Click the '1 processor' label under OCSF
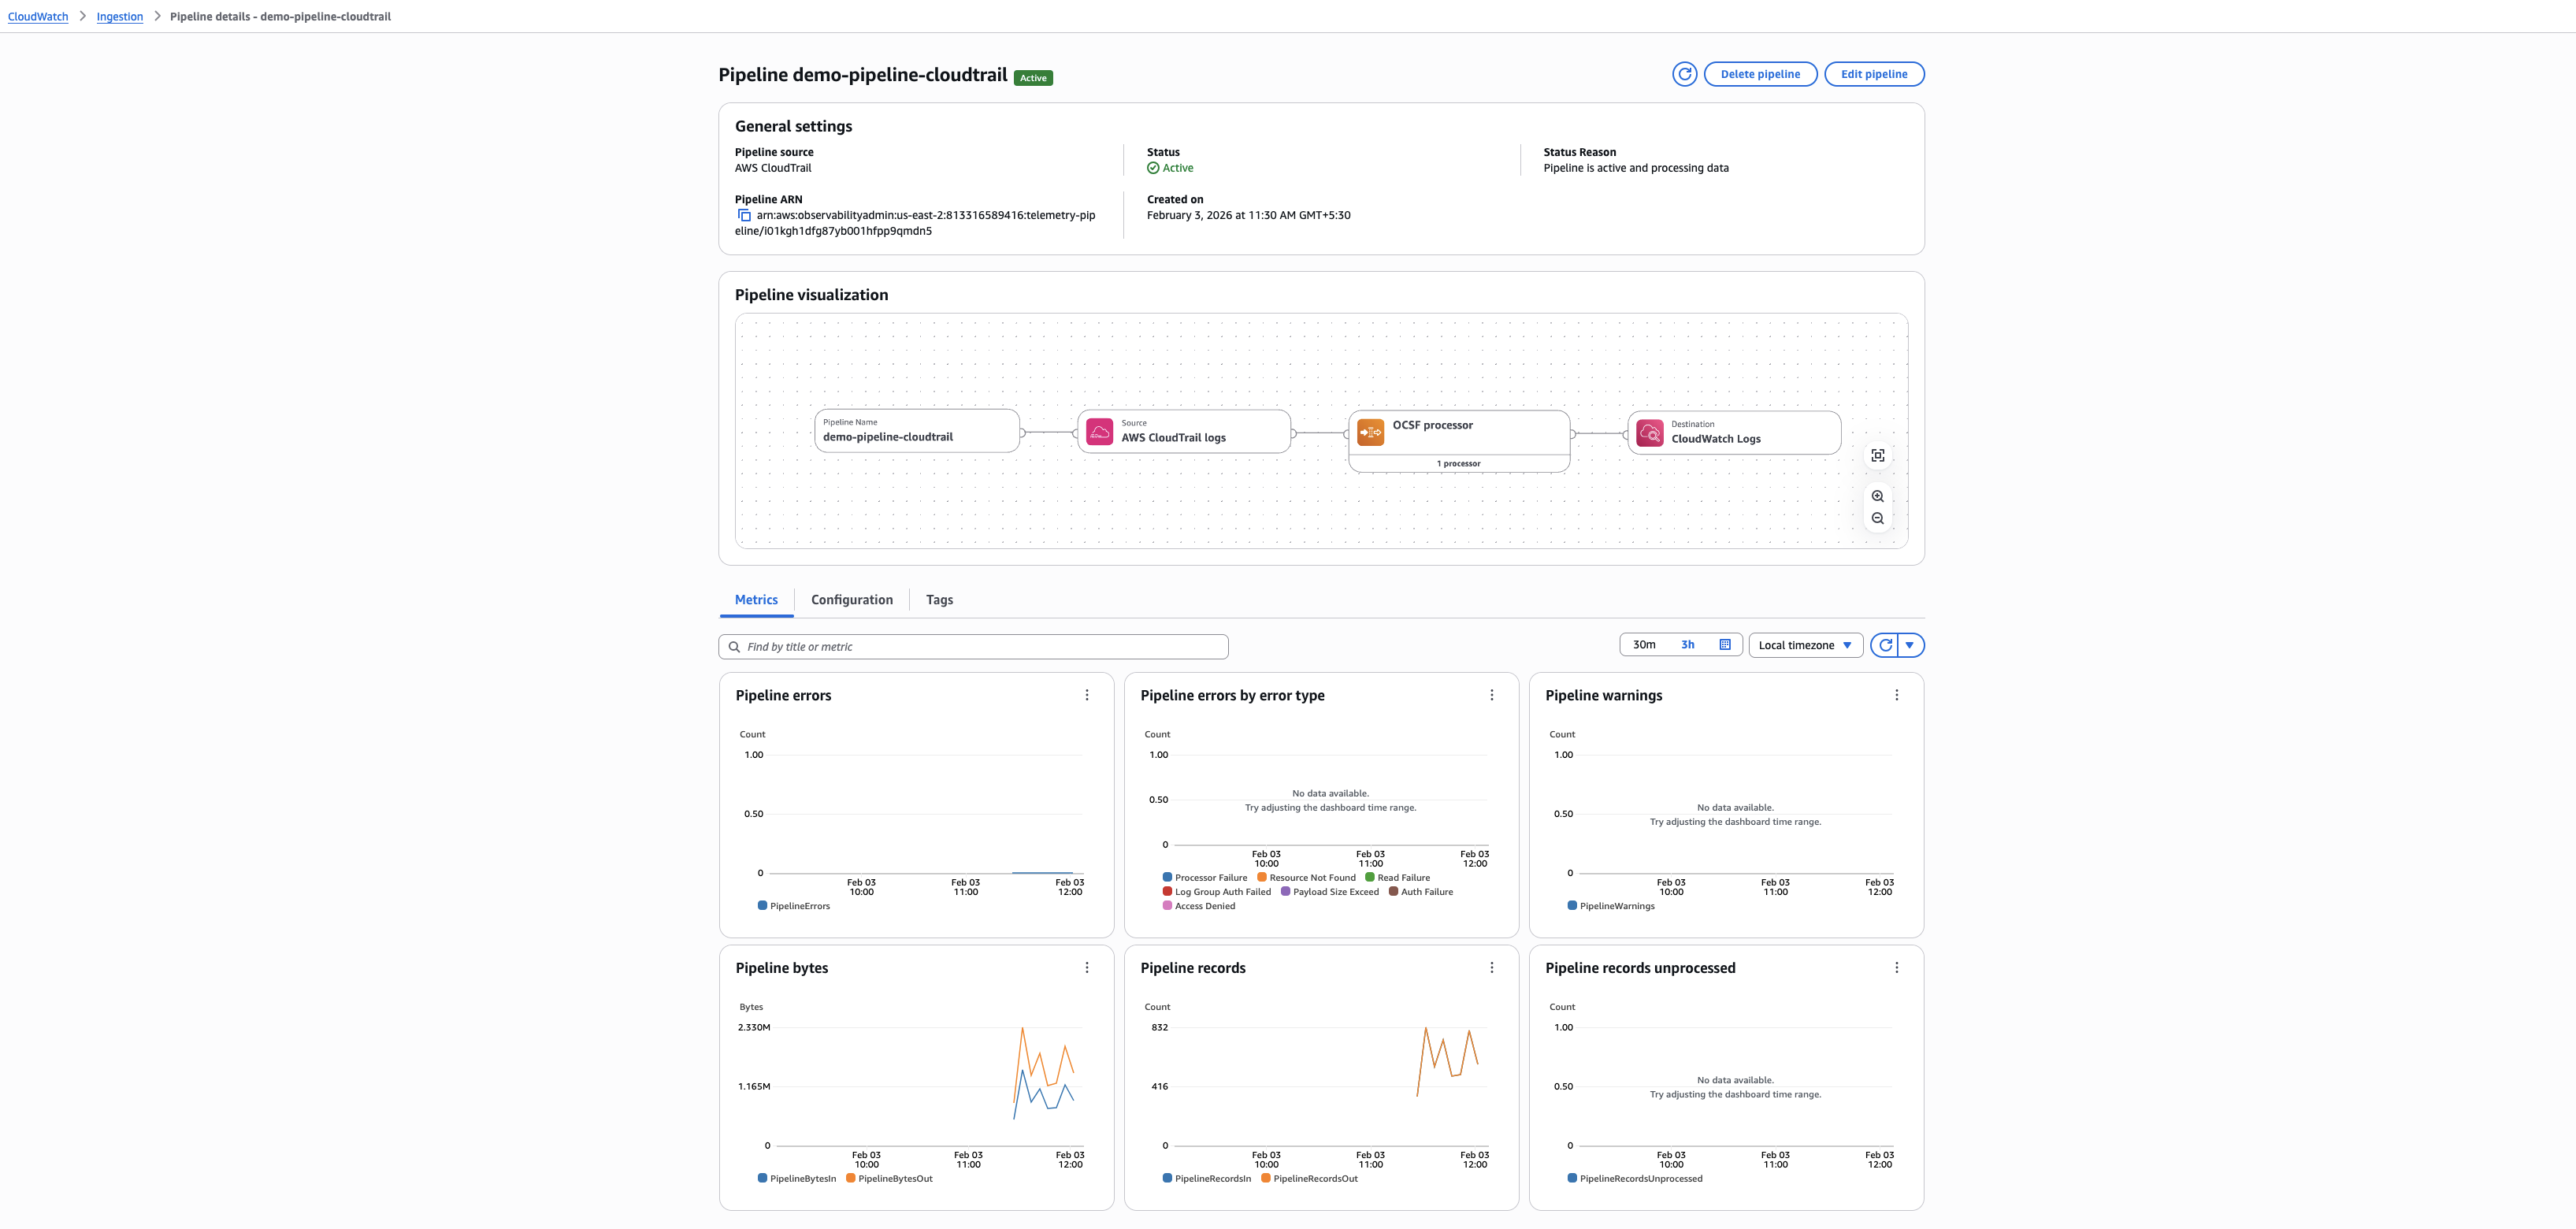The width and height of the screenshot is (2576, 1229). (x=1459, y=464)
